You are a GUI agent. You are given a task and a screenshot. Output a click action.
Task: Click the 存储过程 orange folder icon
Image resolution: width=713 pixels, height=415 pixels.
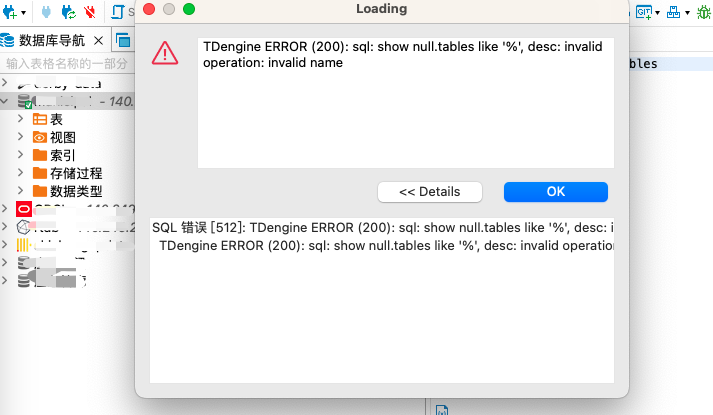(x=40, y=173)
